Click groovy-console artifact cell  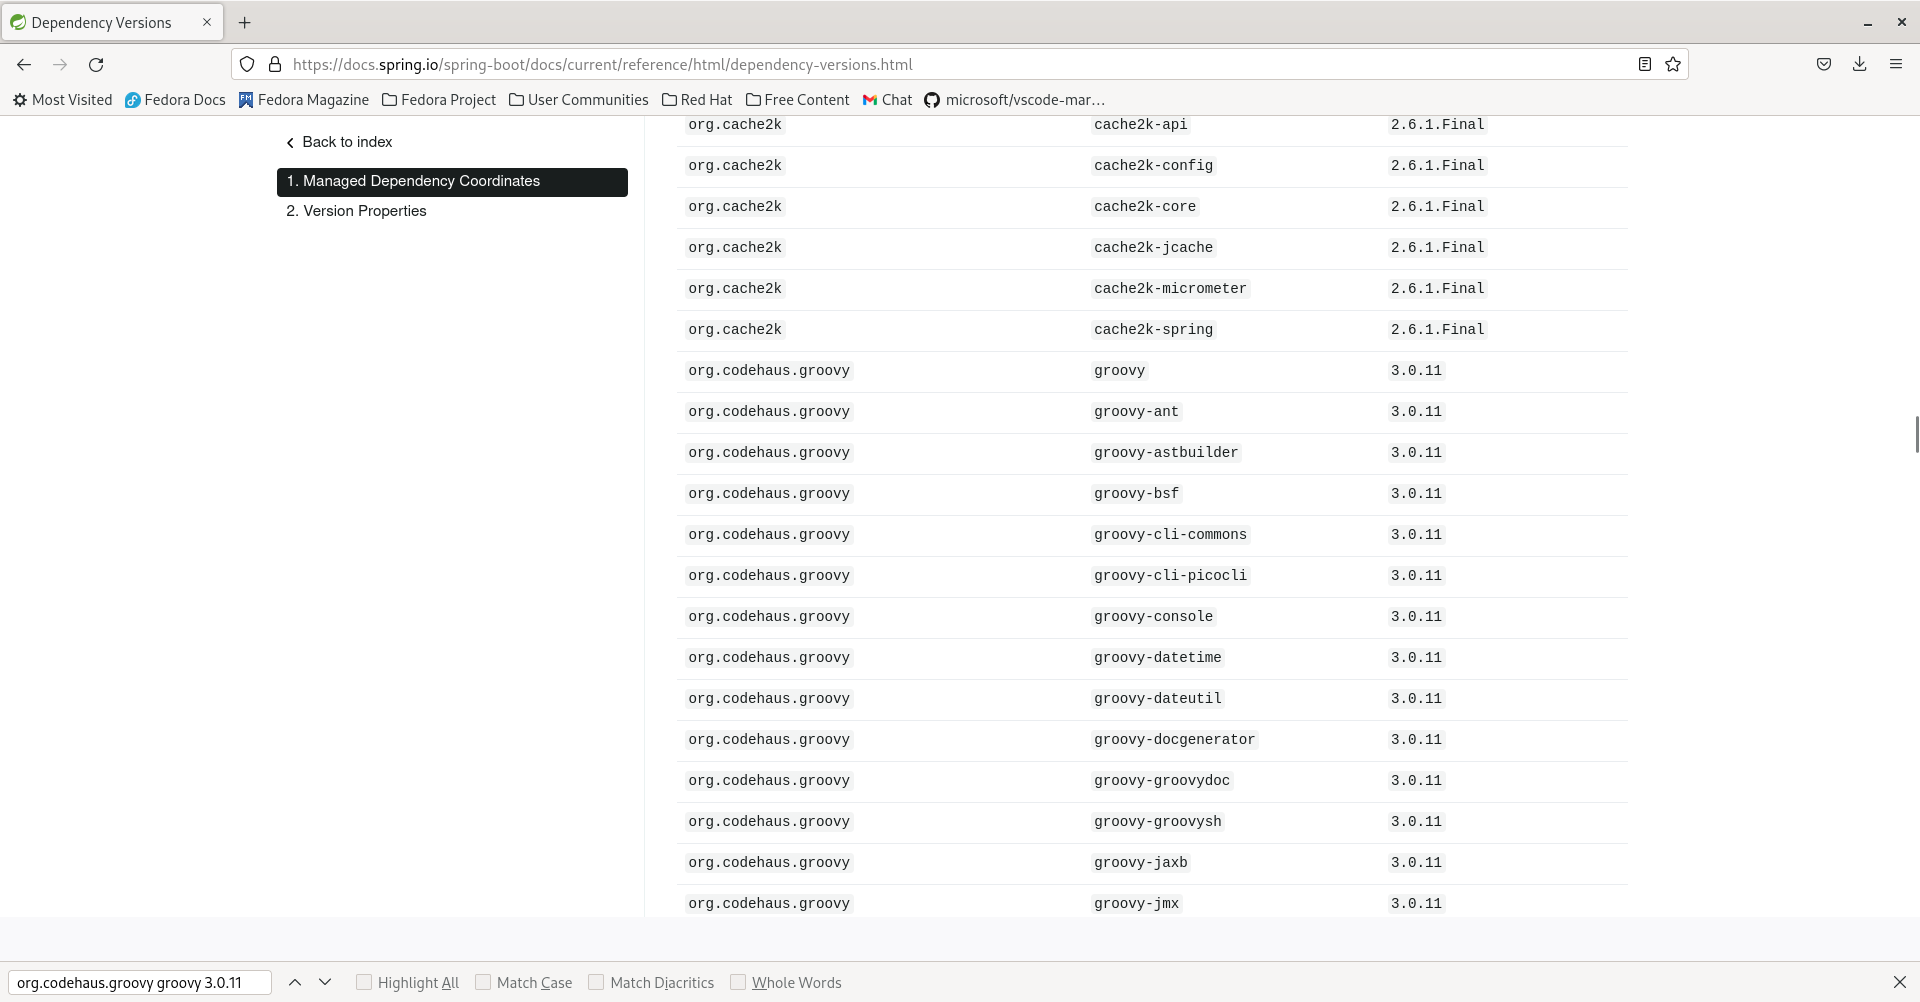click(x=1153, y=617)
